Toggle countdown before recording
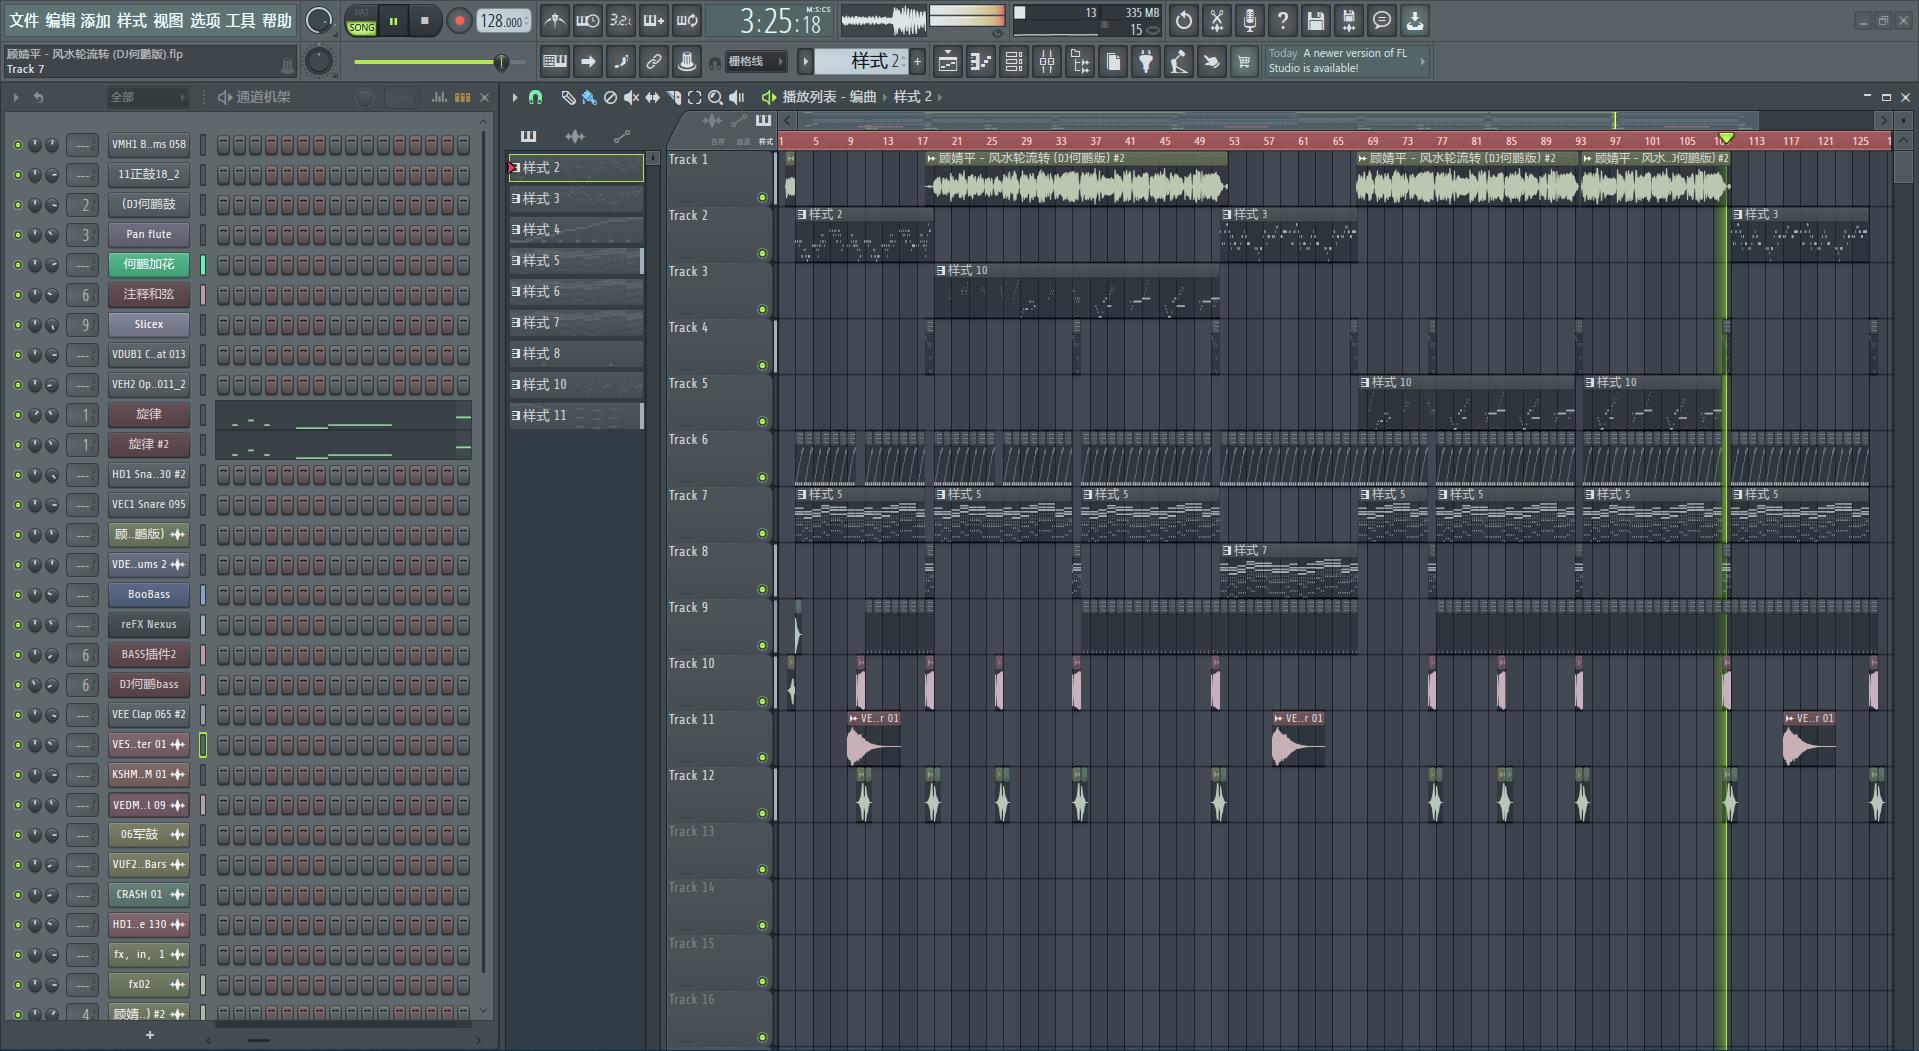Screen dimensions: 1919x1051 point(620,20)
